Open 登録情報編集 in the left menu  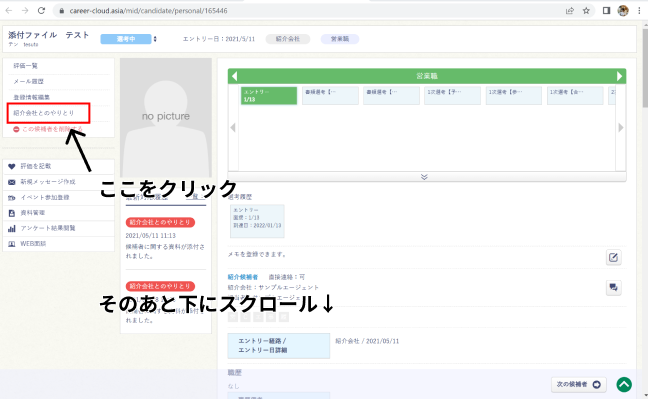(x=31, y=97)
